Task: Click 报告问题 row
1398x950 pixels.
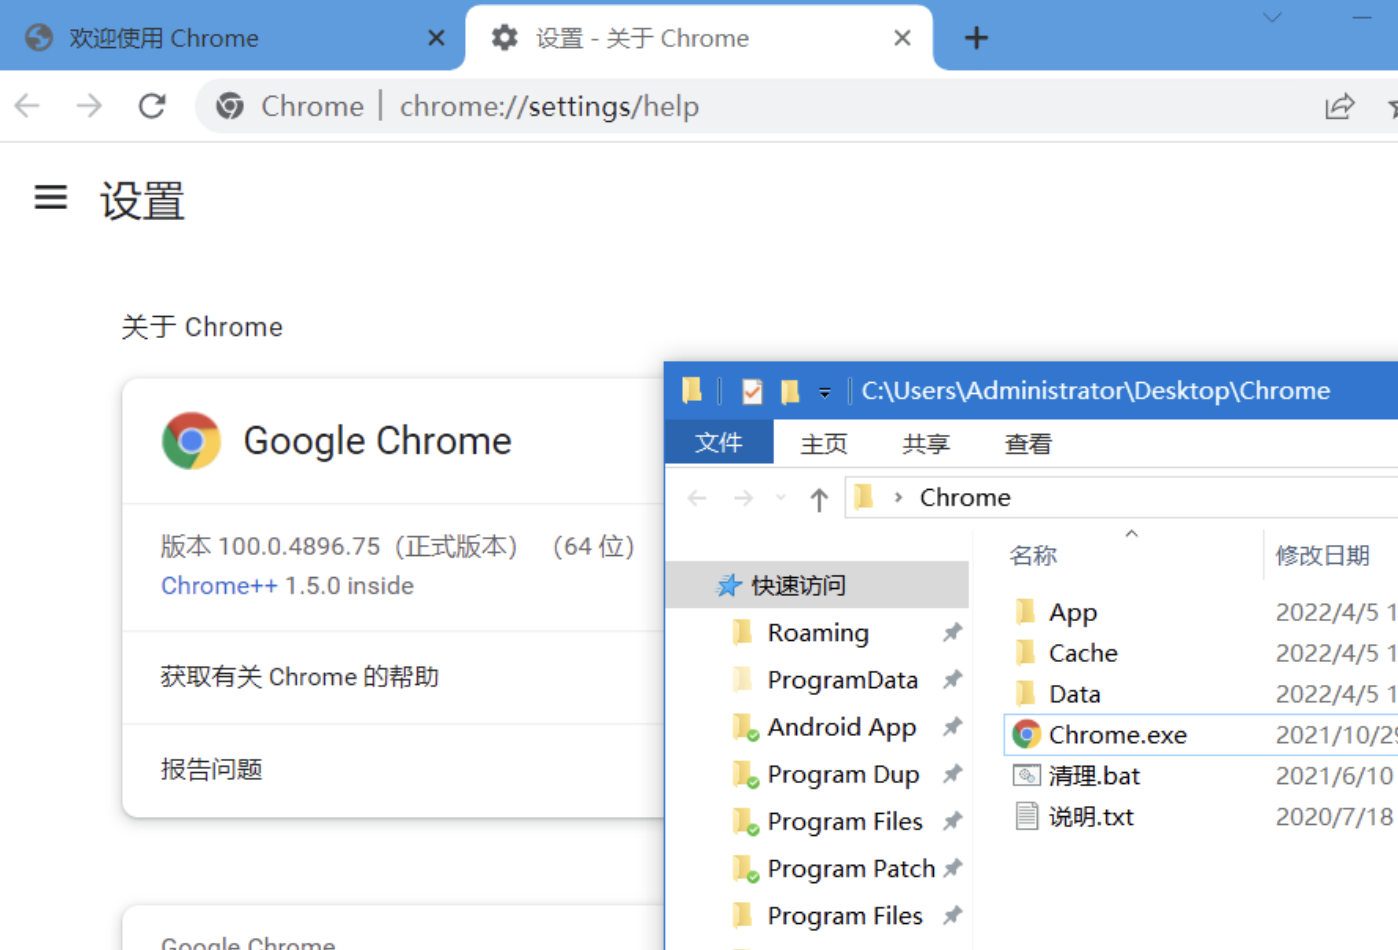Action: click(393, 770)
